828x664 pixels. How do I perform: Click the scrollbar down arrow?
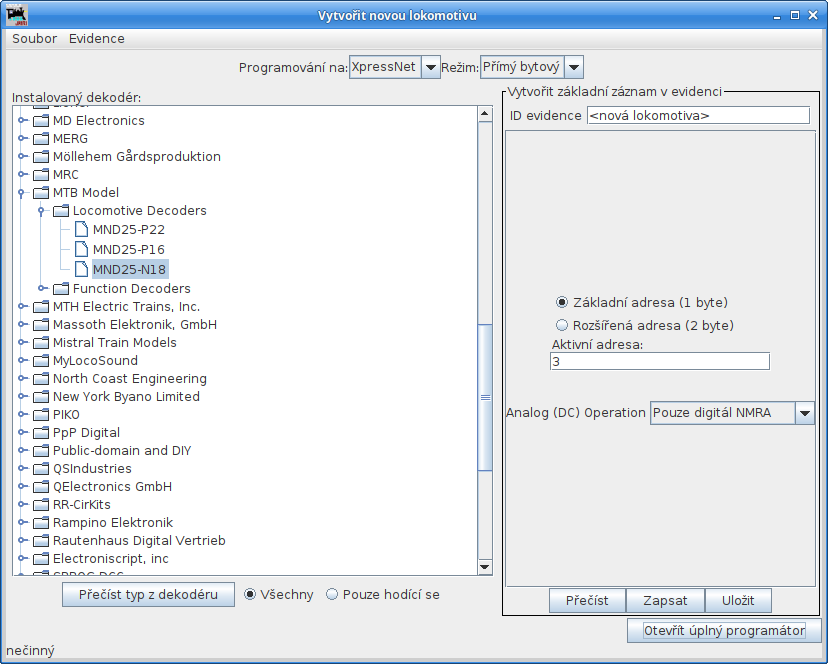pos(485,567)
